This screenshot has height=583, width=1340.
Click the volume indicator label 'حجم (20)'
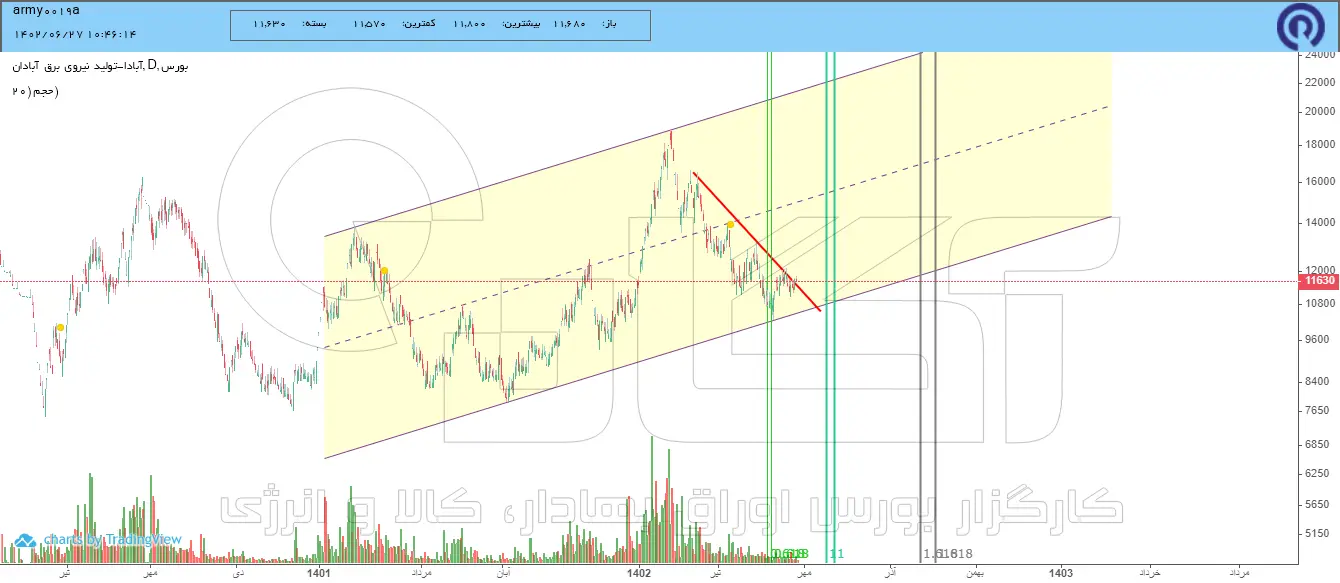coord(35,92)
